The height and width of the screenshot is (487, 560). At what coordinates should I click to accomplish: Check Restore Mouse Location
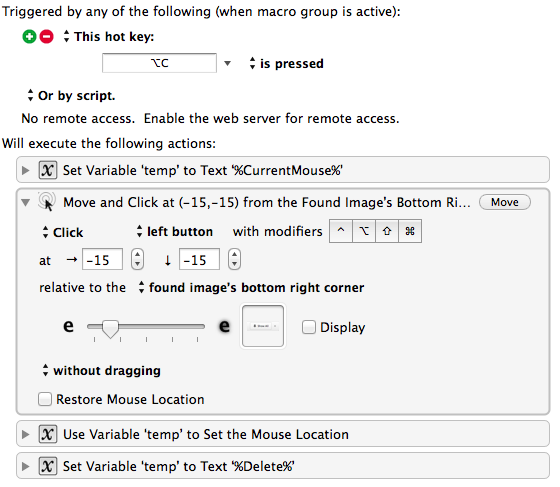point(45,399)
